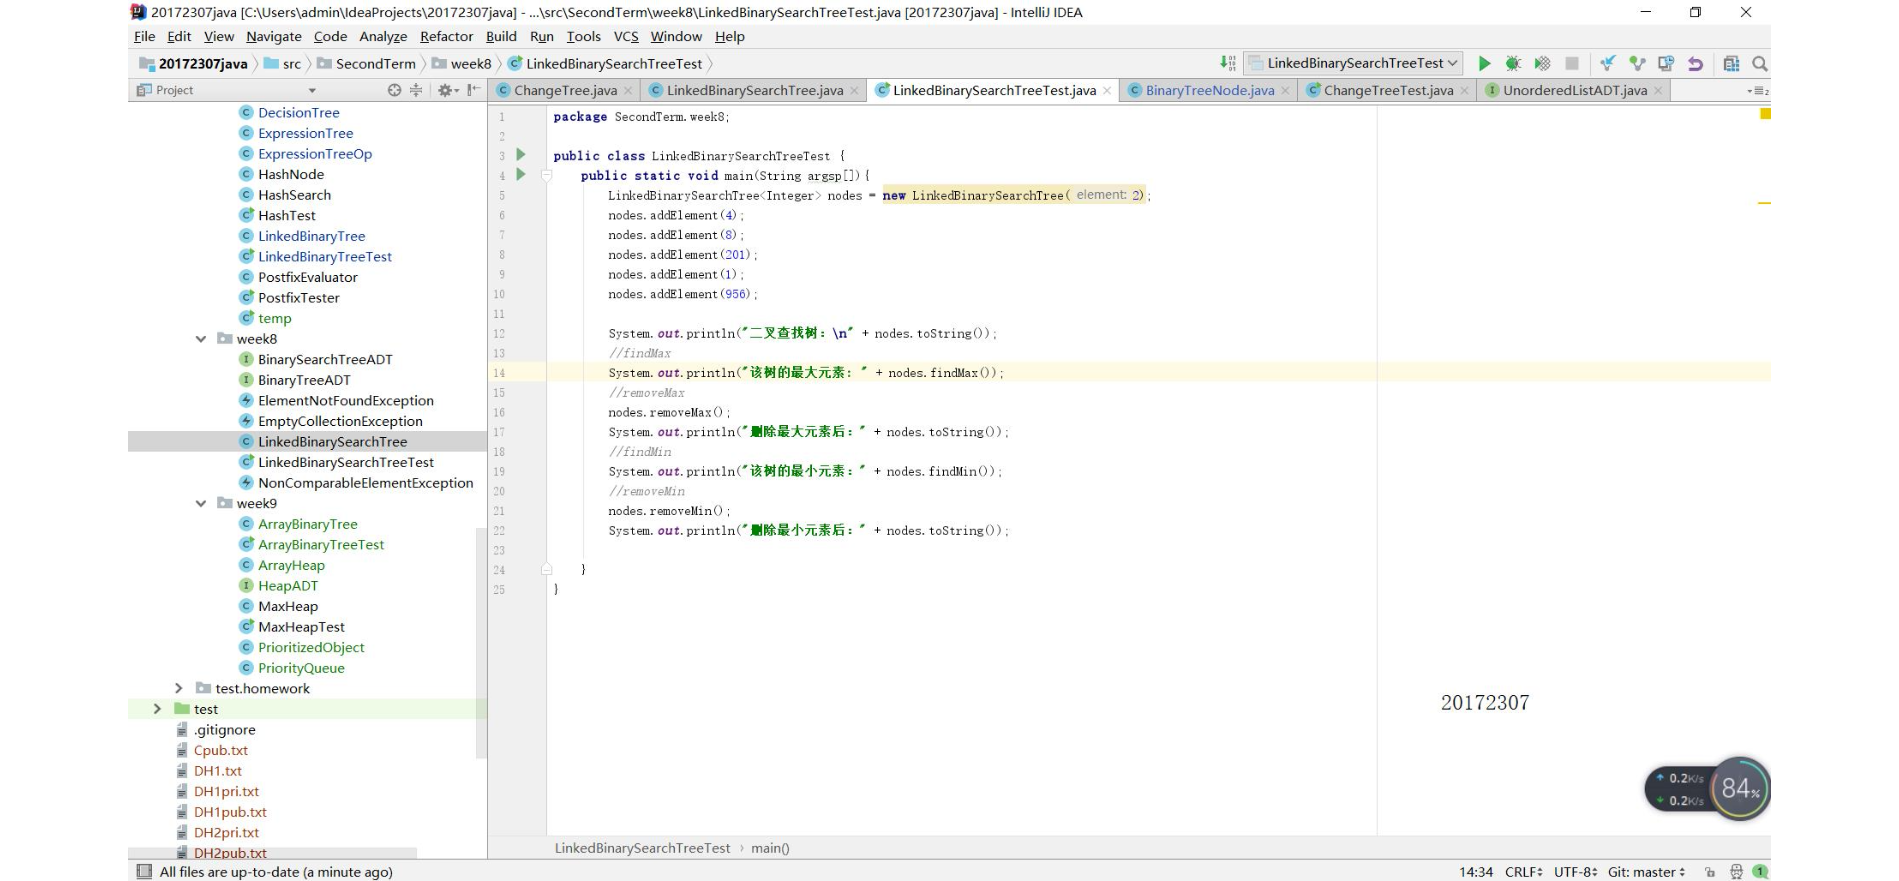Click yellow inspection warning indicator at editor top-right
This screenshot has height=881, width=1899.
pyautogui.click(x=1765, y=114)
